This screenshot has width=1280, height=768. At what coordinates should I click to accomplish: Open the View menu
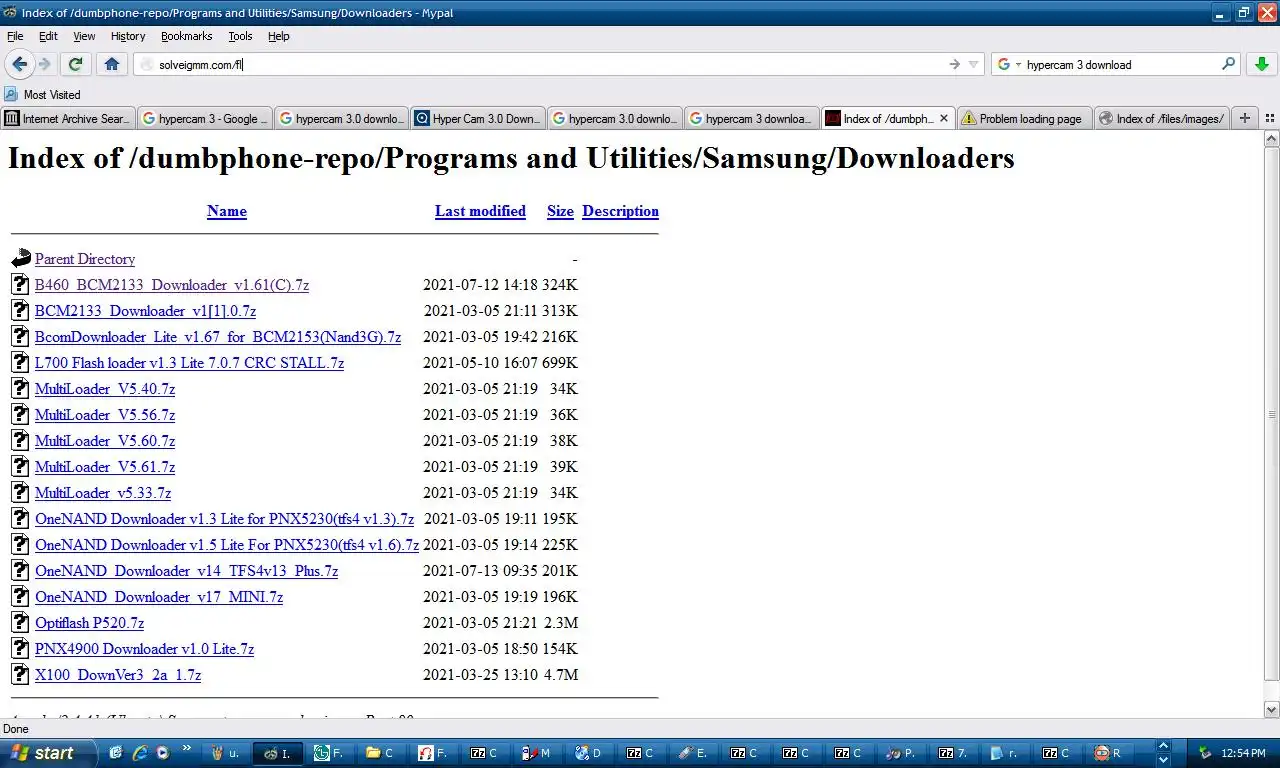[84, 36]
